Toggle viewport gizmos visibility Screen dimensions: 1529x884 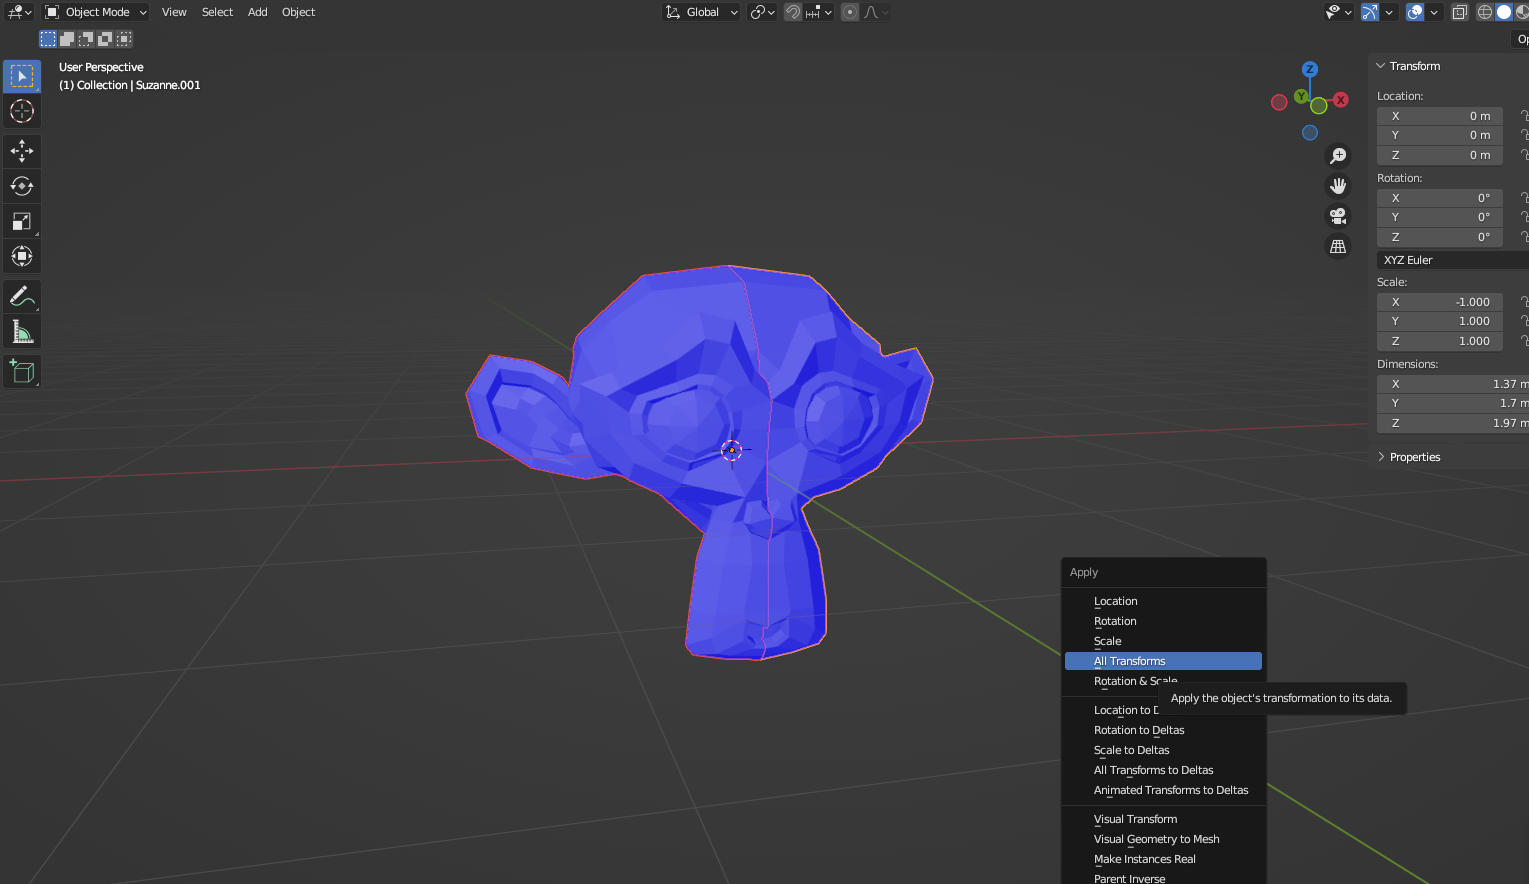point(1370,12)
